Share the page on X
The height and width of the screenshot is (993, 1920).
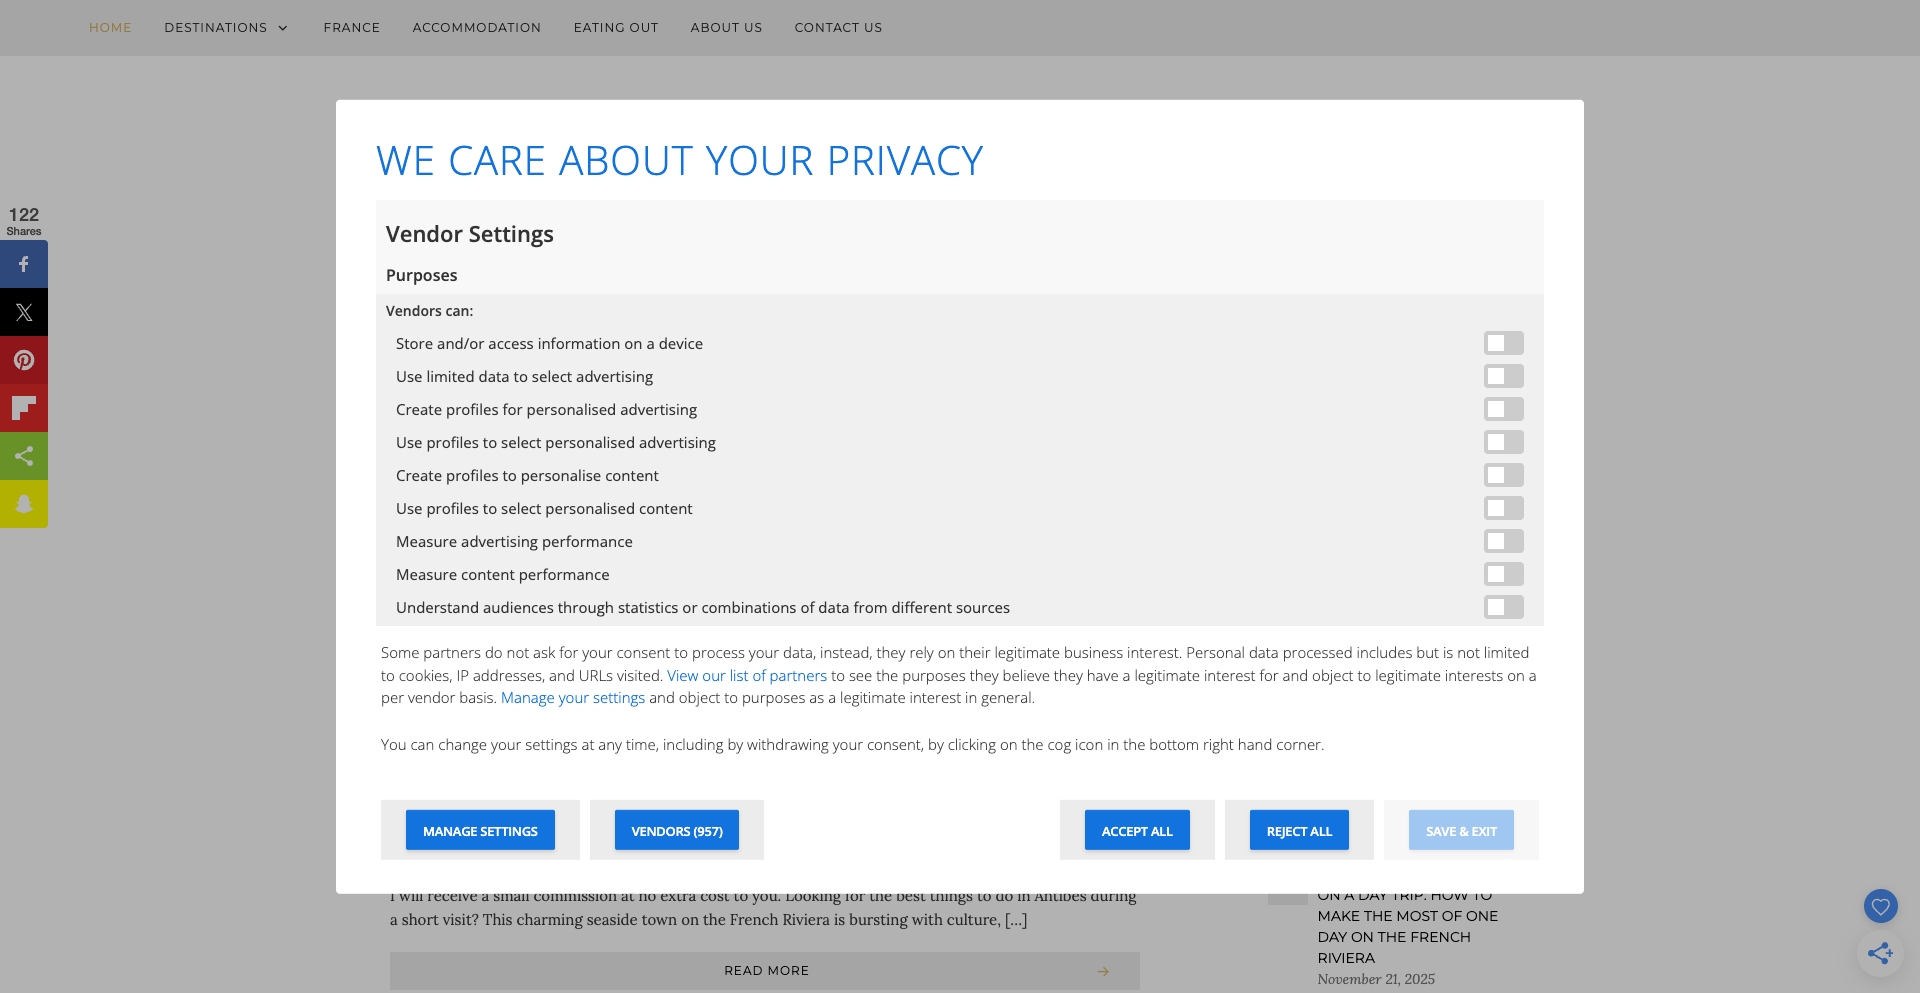[x=24, y=312]
